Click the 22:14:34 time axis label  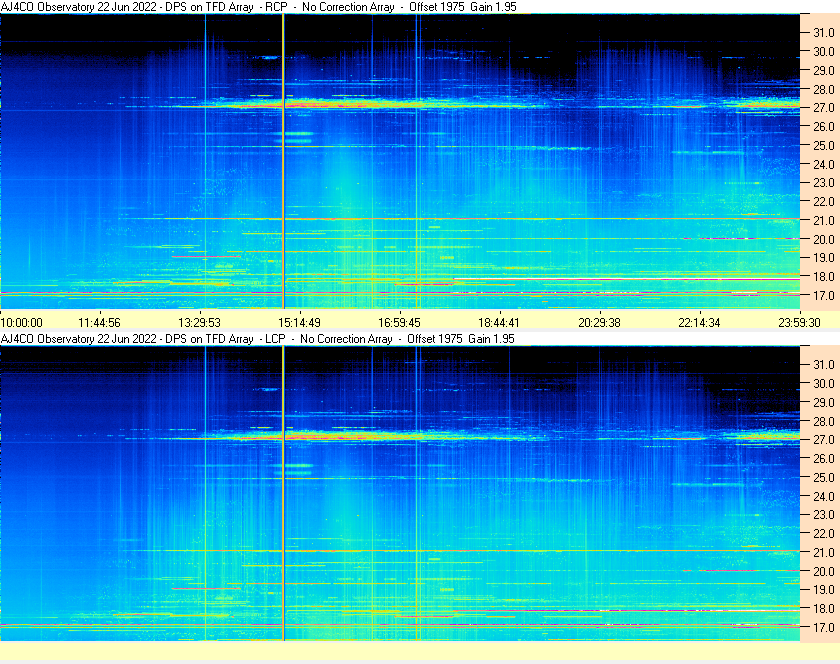[700, 323]
